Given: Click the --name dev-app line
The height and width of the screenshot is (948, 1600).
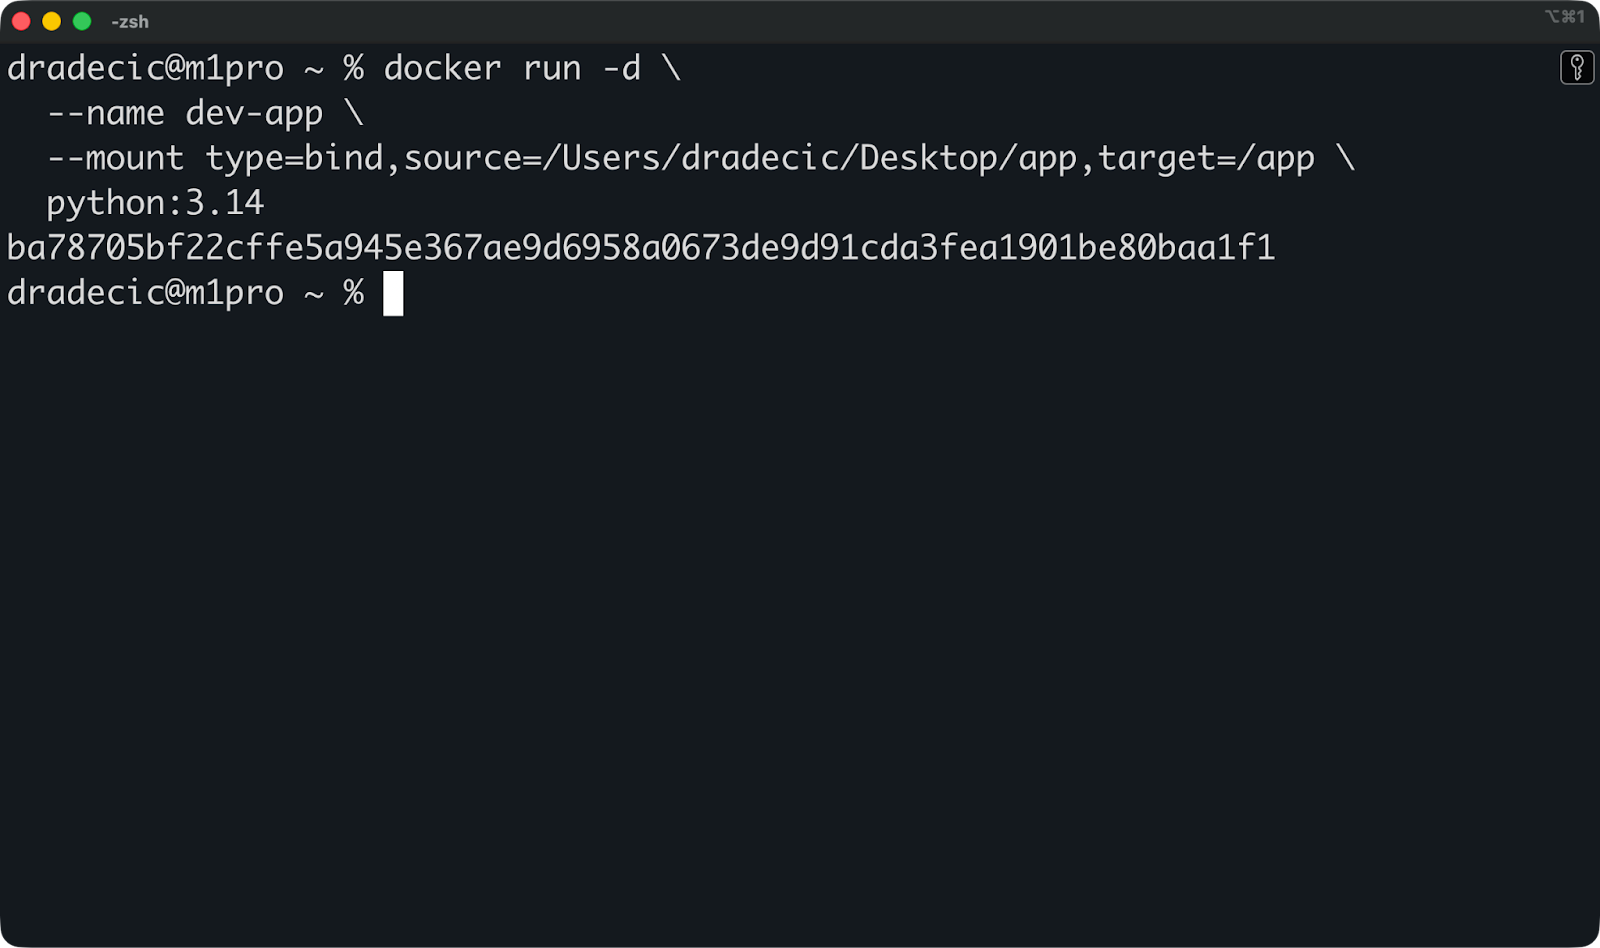Looking at the screenshot, I should pos(185,112).
